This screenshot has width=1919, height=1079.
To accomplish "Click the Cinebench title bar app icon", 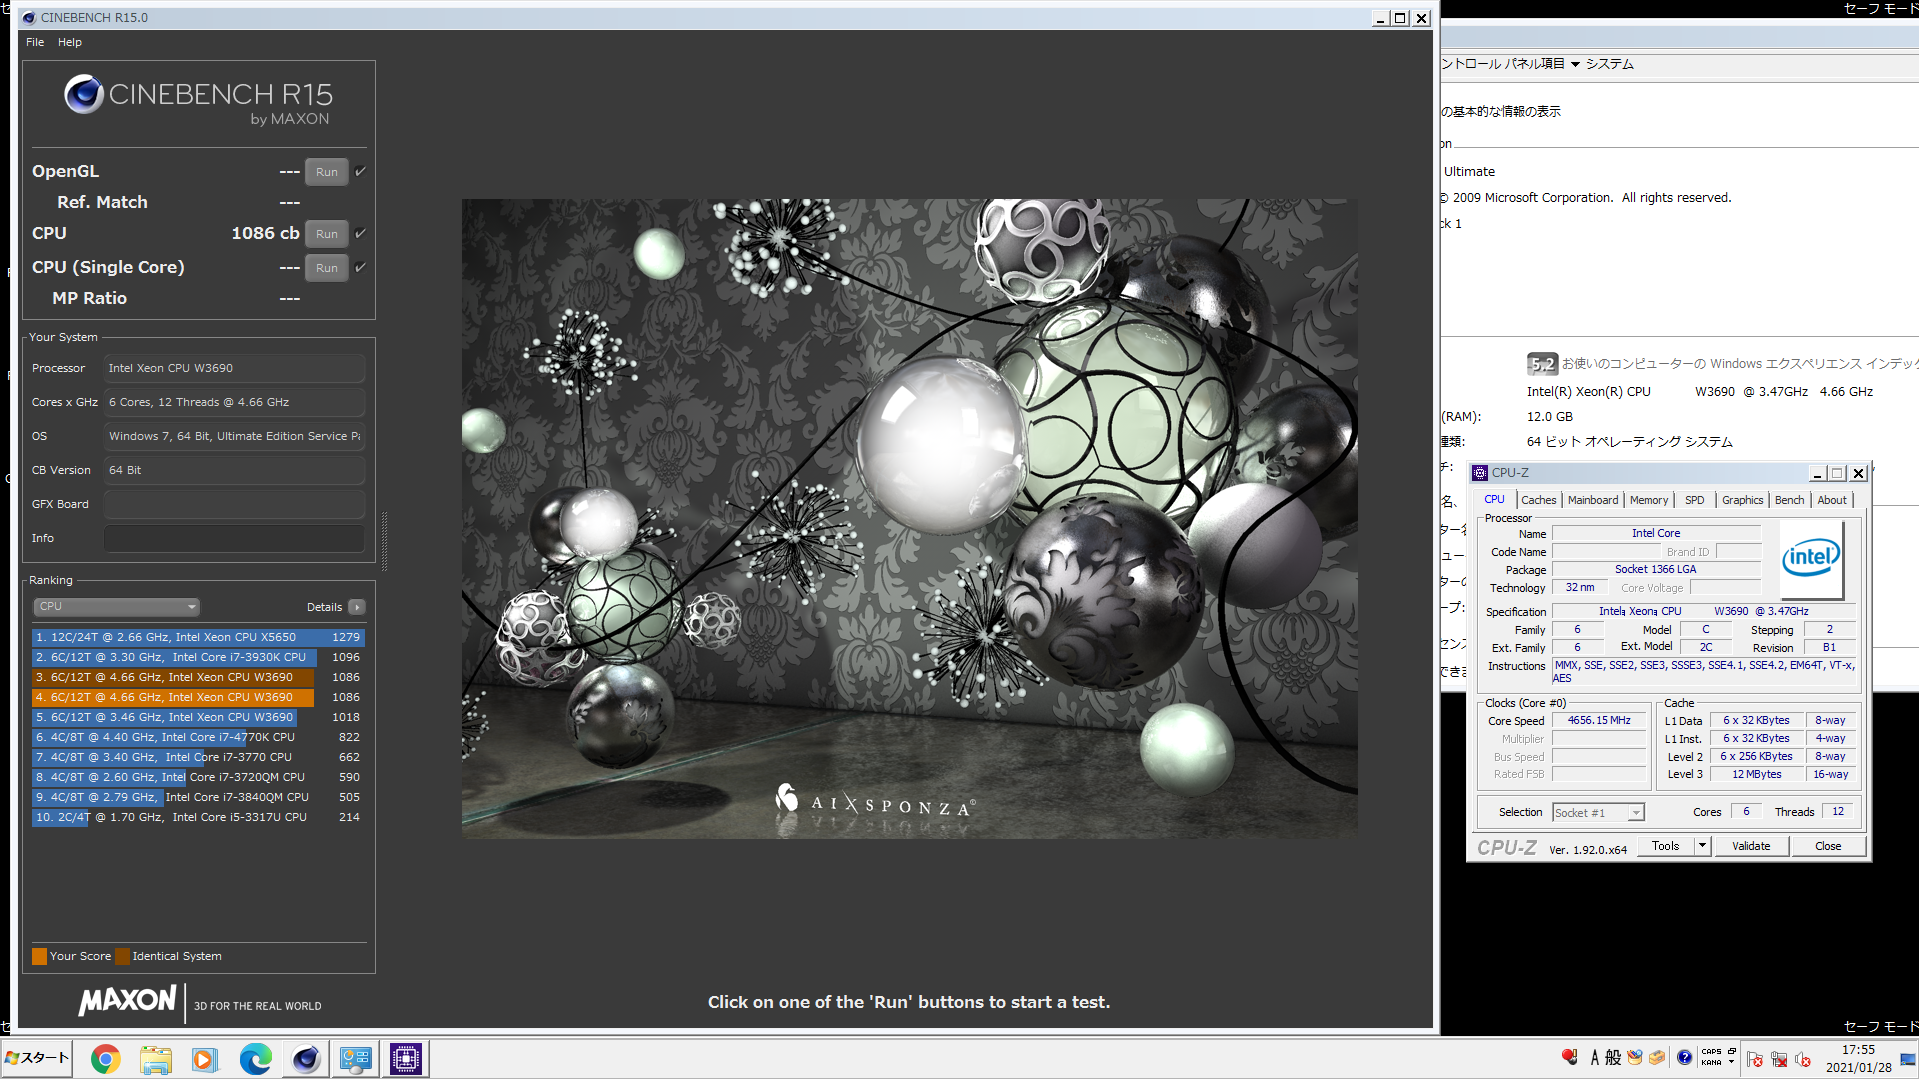I will point(29,17).
